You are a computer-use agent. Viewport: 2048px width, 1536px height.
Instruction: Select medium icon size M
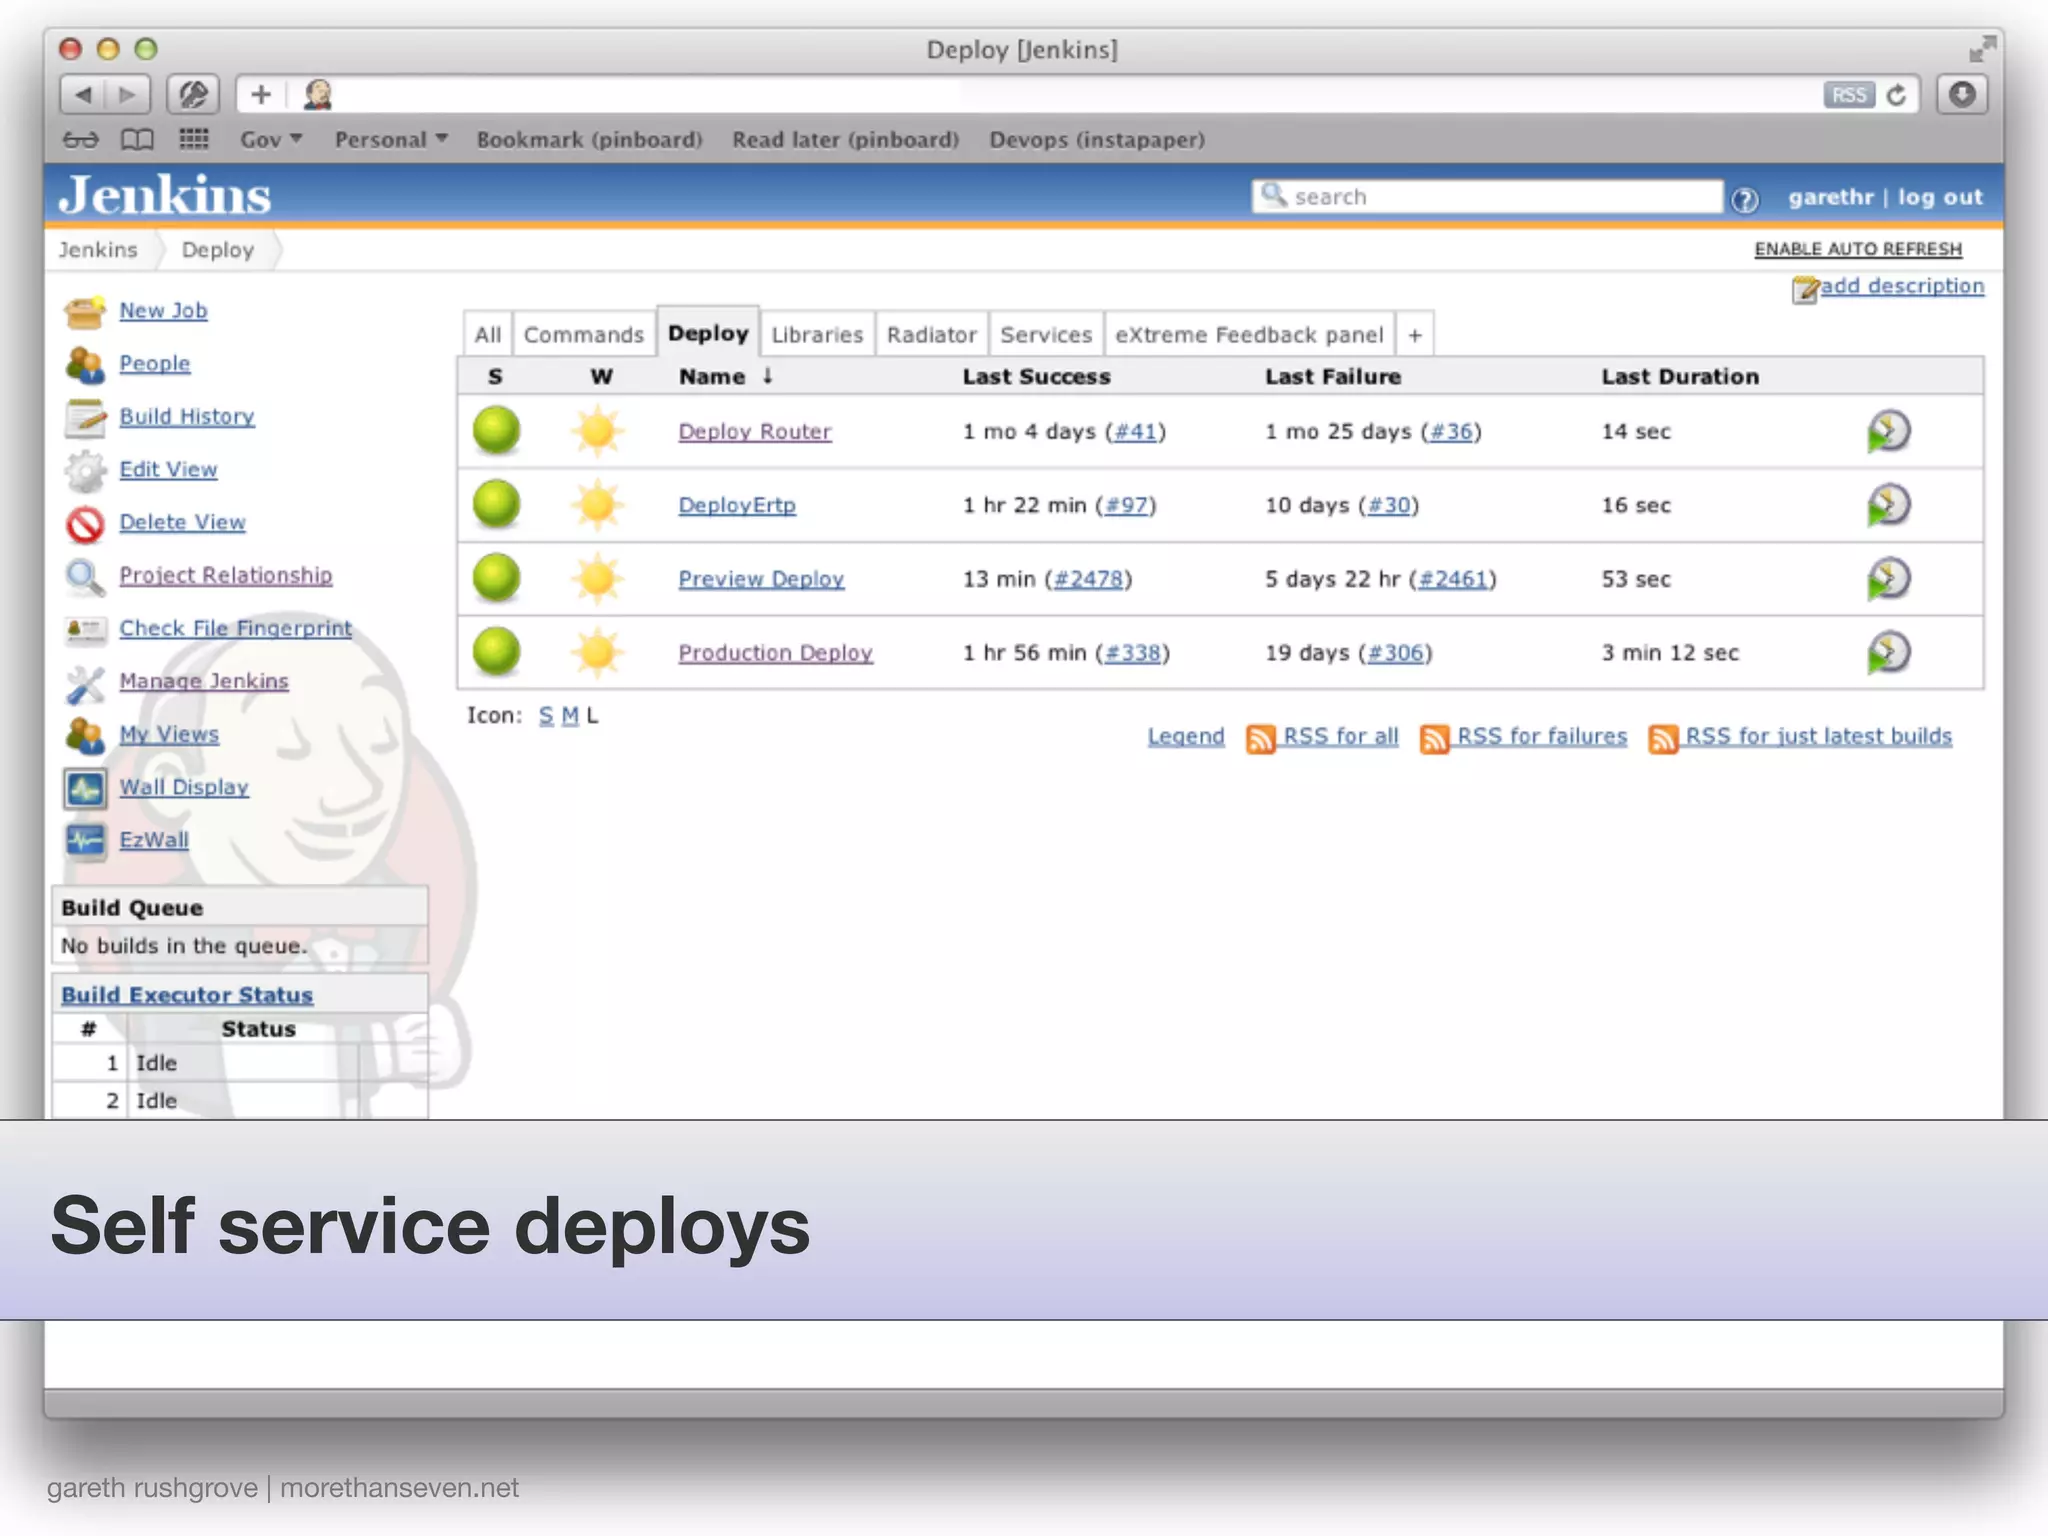tap(570, 716)
